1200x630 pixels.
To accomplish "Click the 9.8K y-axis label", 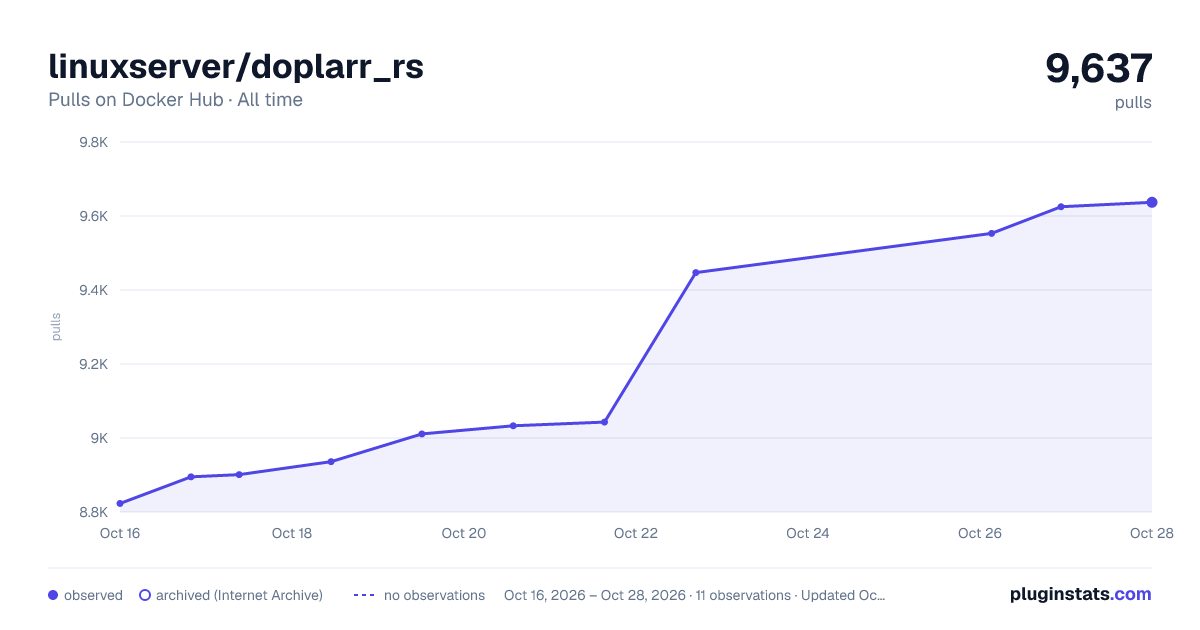I will [93, 142].
